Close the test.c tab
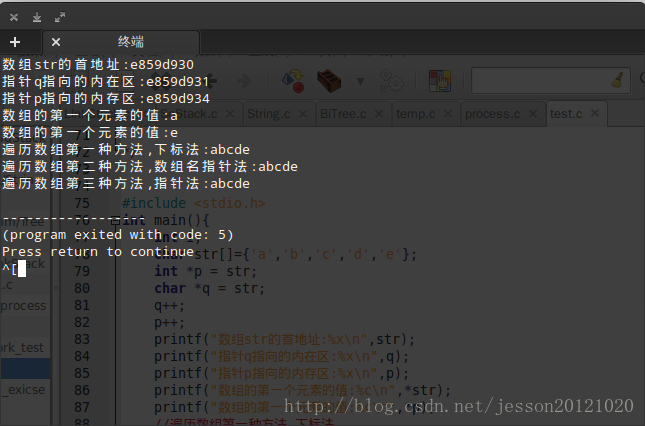 pyautogui.click(x=595, y=113)
